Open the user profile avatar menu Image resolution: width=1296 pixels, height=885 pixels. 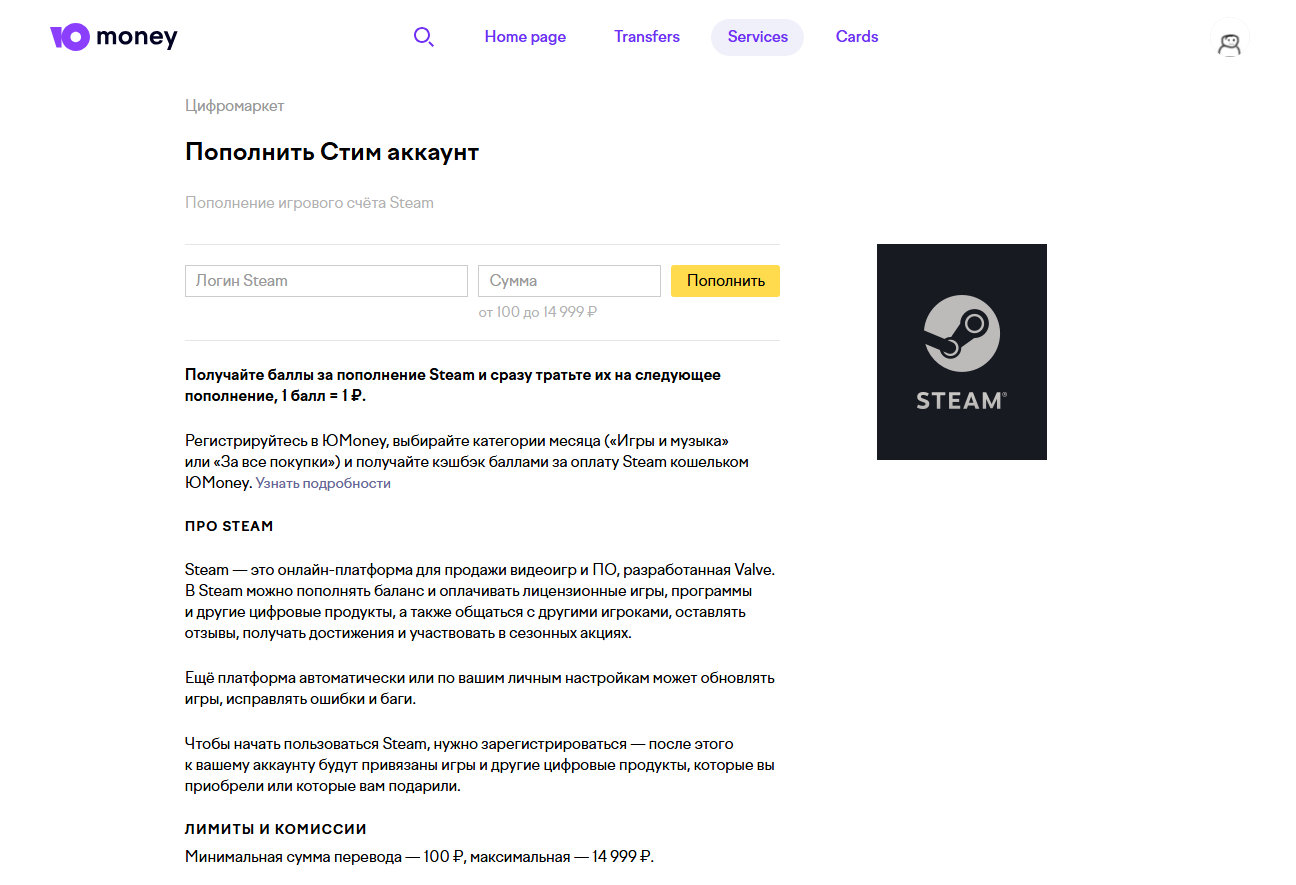click(x=1229, y=40)
